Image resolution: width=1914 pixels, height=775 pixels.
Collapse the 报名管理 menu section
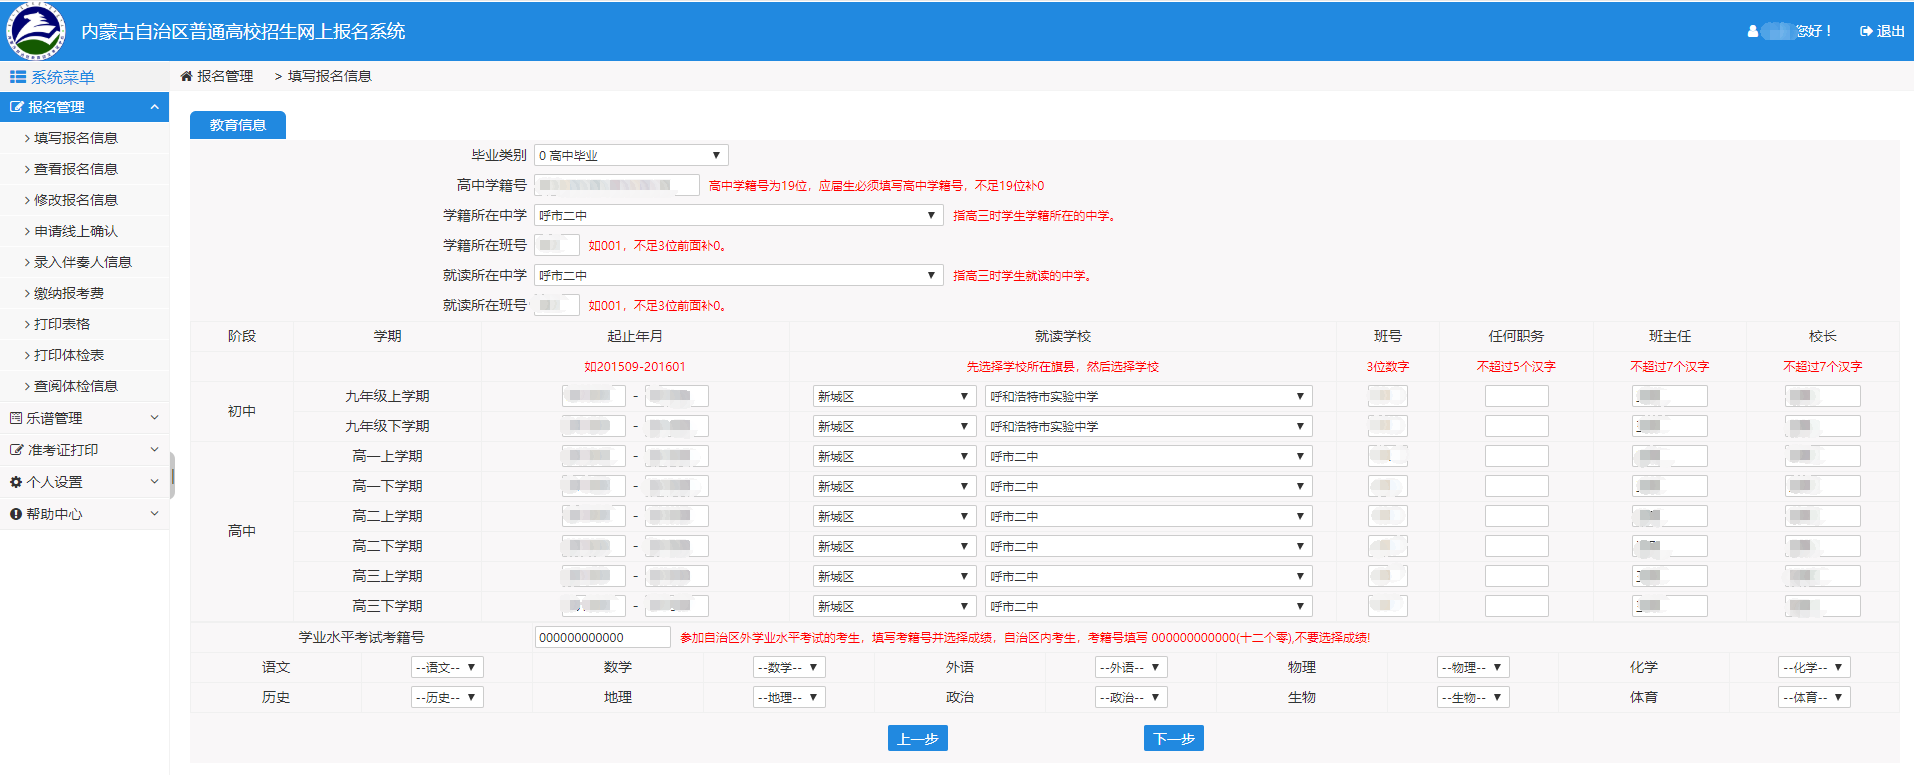pos(154,107)
